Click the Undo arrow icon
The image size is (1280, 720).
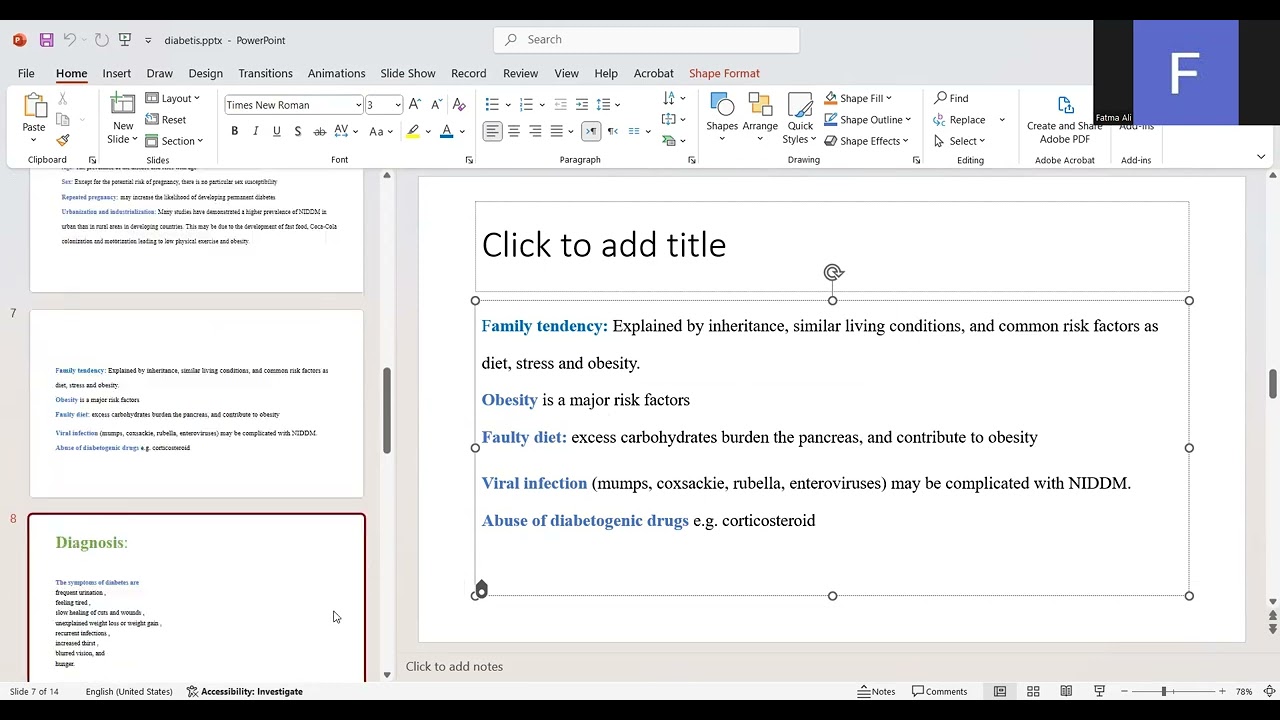coord(69,40)
